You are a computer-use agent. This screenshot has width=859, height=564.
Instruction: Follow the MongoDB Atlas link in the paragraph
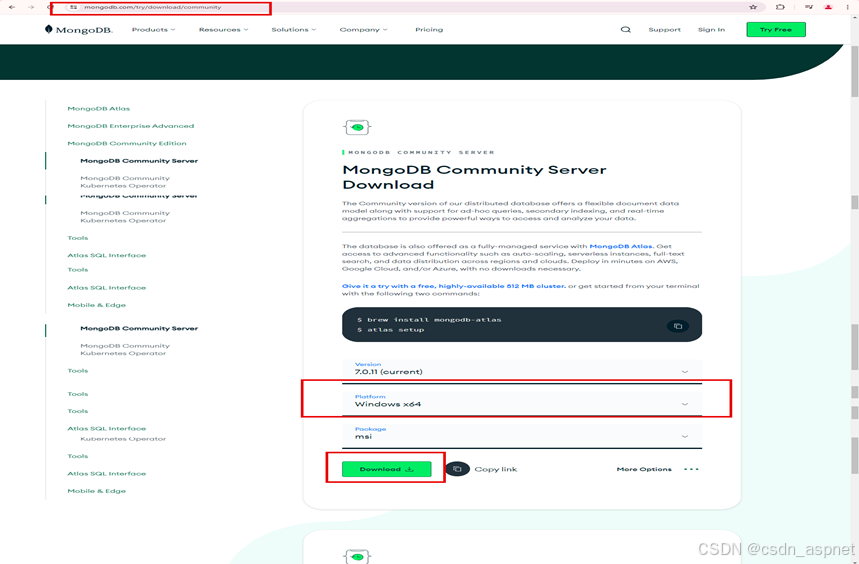point(621,246)
